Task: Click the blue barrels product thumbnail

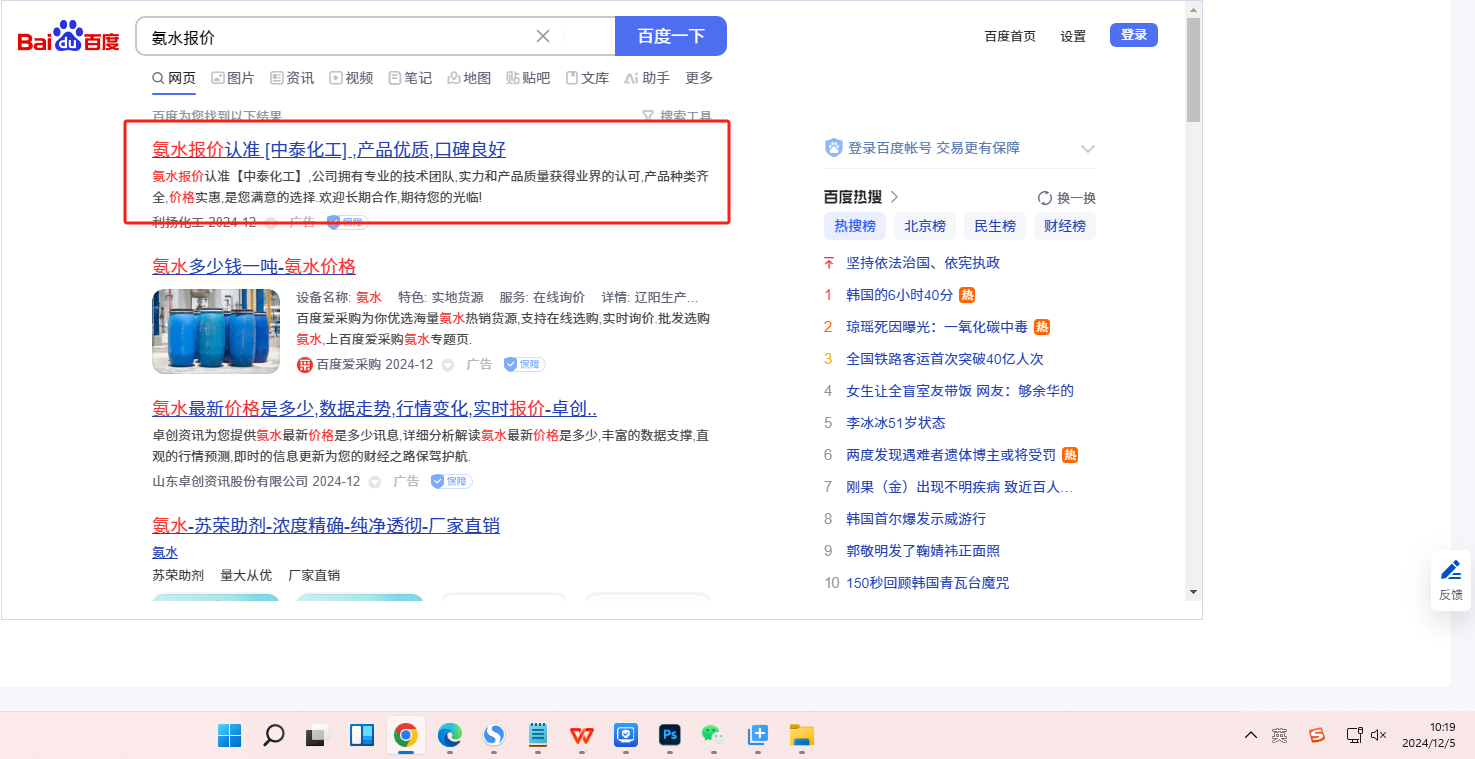Action: pos(216,331)
